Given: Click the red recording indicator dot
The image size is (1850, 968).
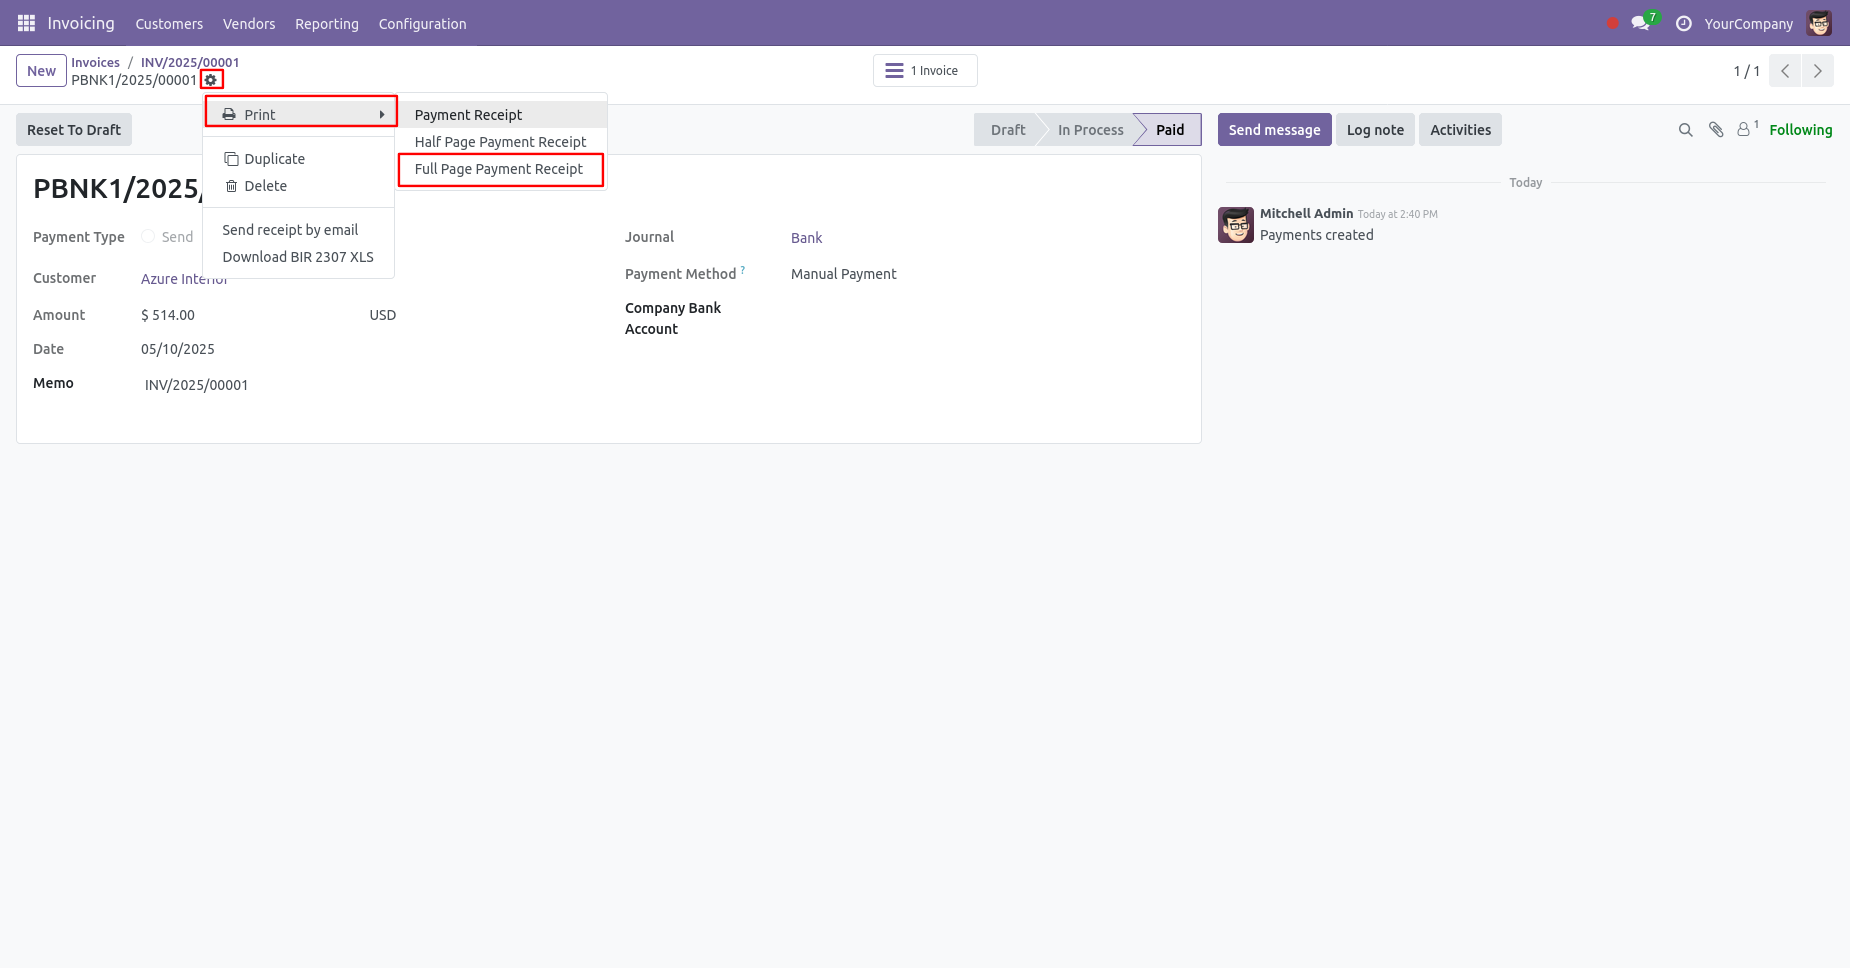Looking at the screenshot, I should pyautogui.click(x=1612, y=23).
